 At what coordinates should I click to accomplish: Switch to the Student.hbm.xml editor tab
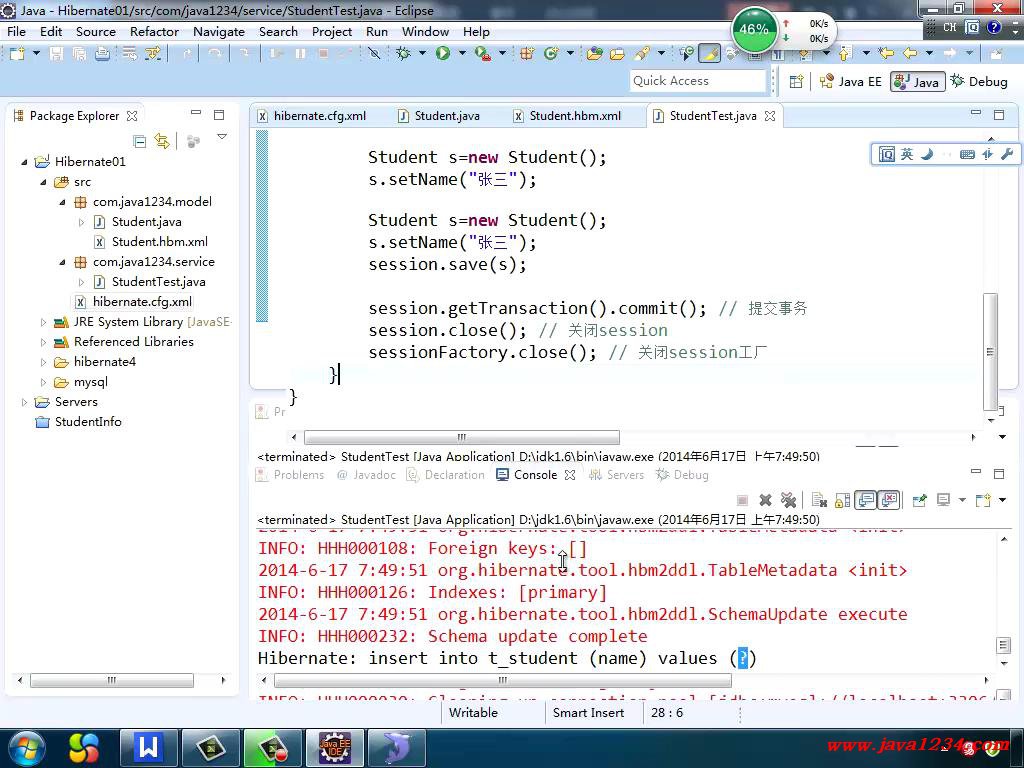point(566,116)
